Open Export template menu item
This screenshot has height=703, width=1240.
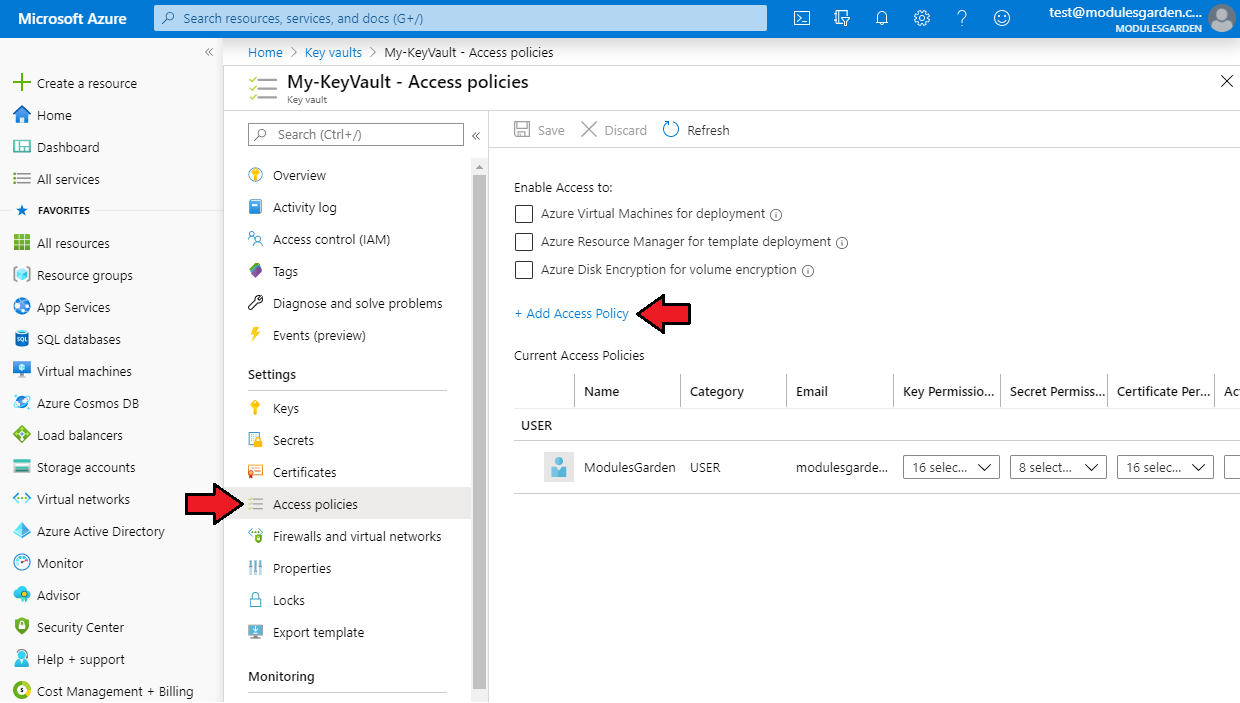[318, 632]
